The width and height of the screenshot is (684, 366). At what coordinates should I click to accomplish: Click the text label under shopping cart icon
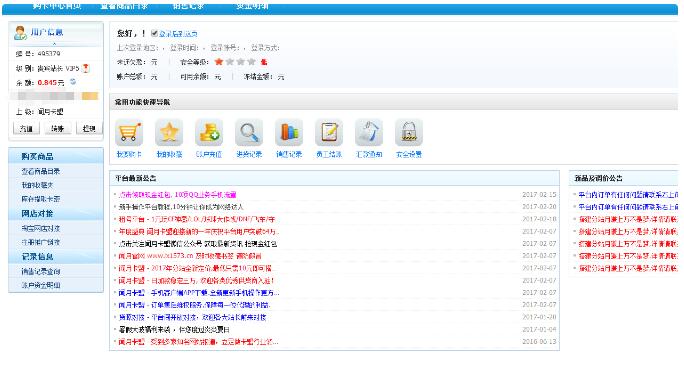coord(129,154)
